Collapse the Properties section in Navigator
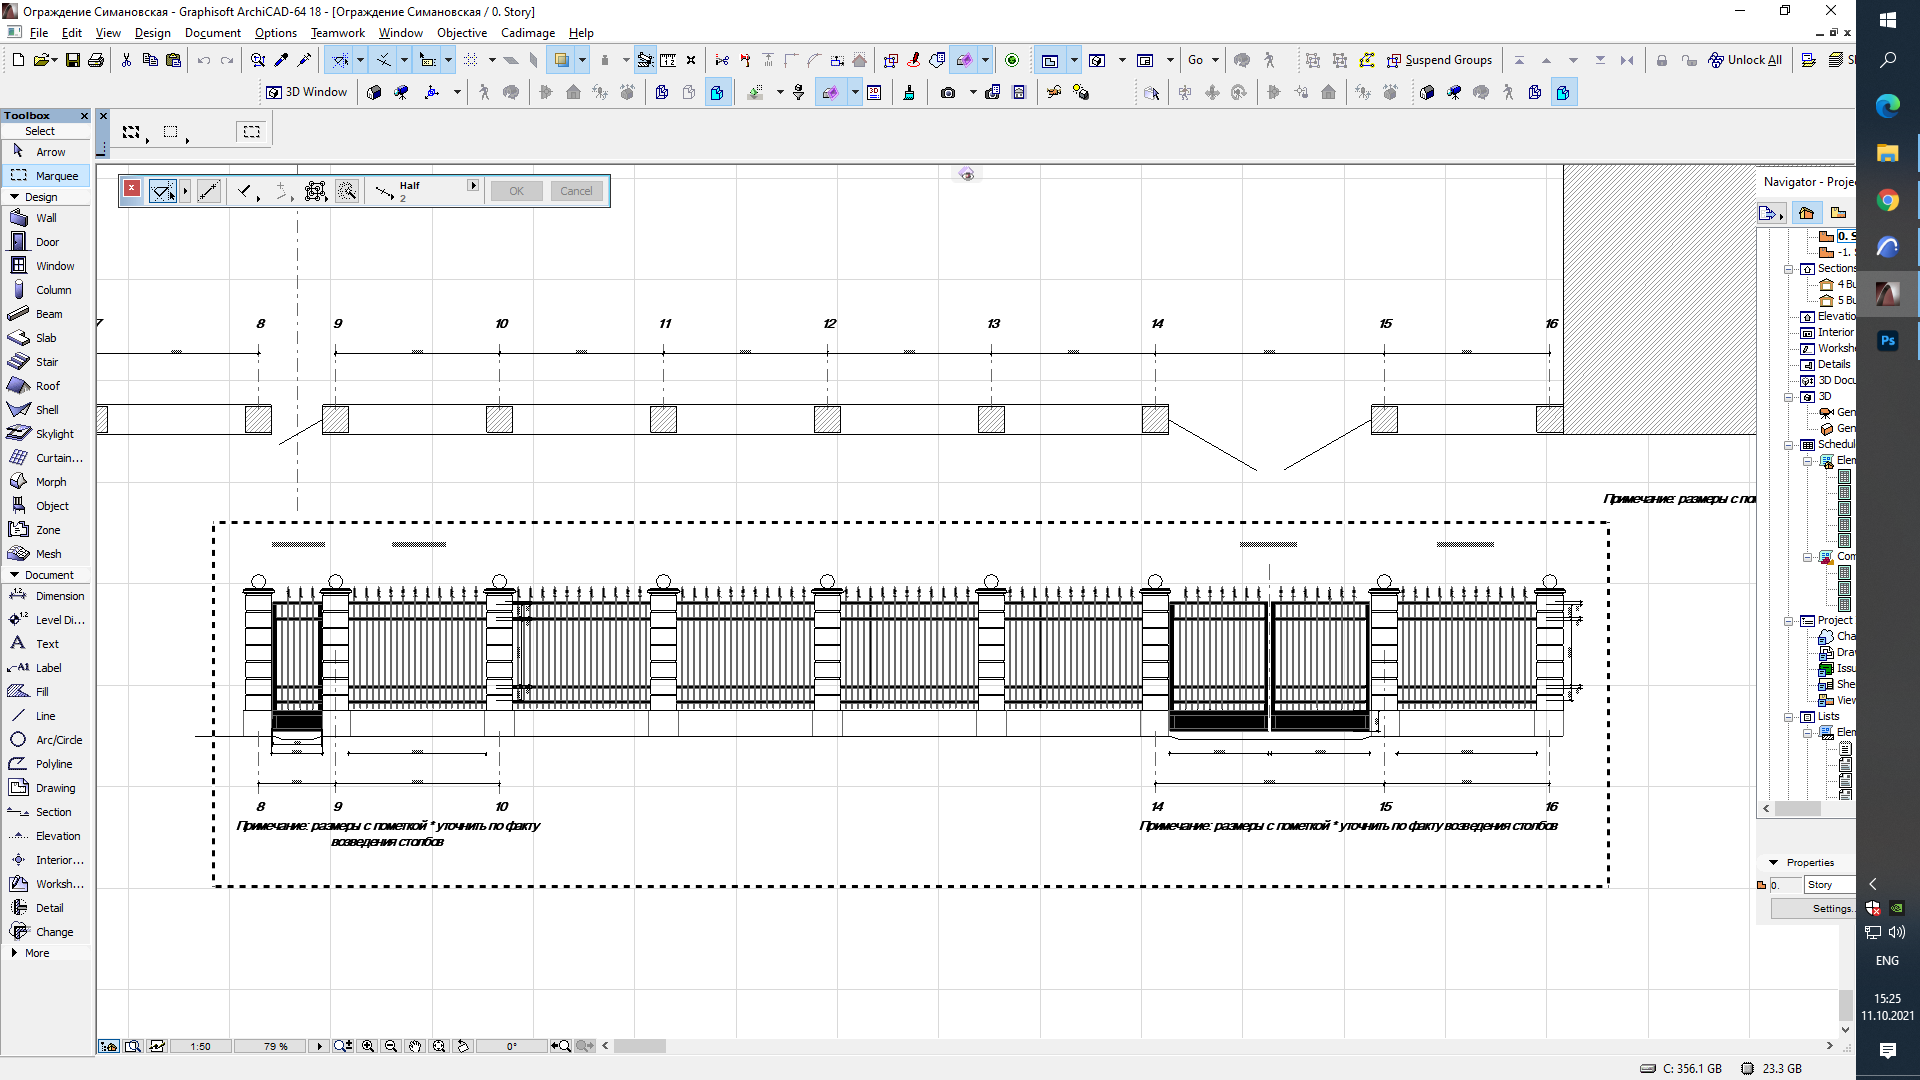Screen dimensions: 1920x1080 tap(1774, 862)
